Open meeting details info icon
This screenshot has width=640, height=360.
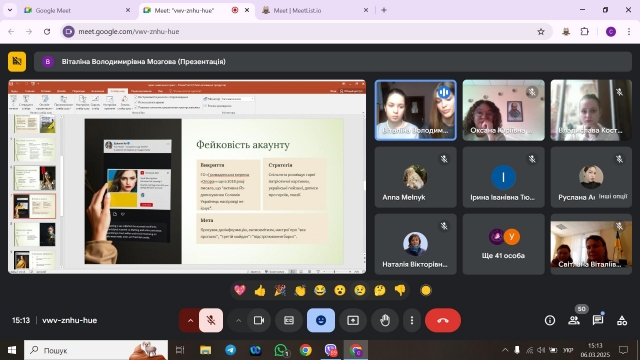pos(550,320)
